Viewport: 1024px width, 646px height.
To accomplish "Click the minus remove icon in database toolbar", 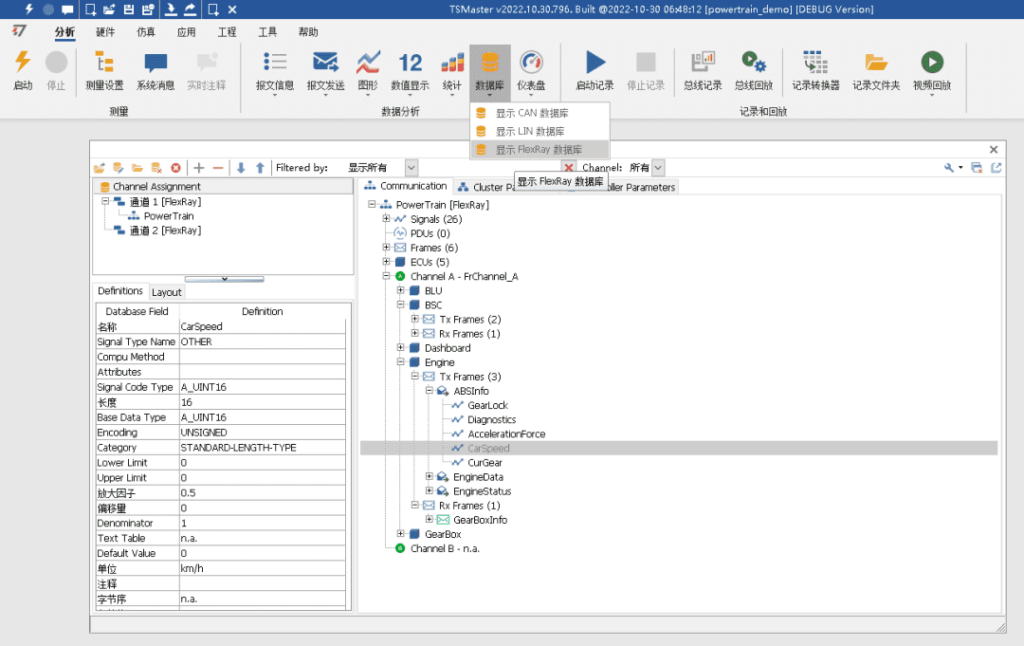I will [218, 168].
